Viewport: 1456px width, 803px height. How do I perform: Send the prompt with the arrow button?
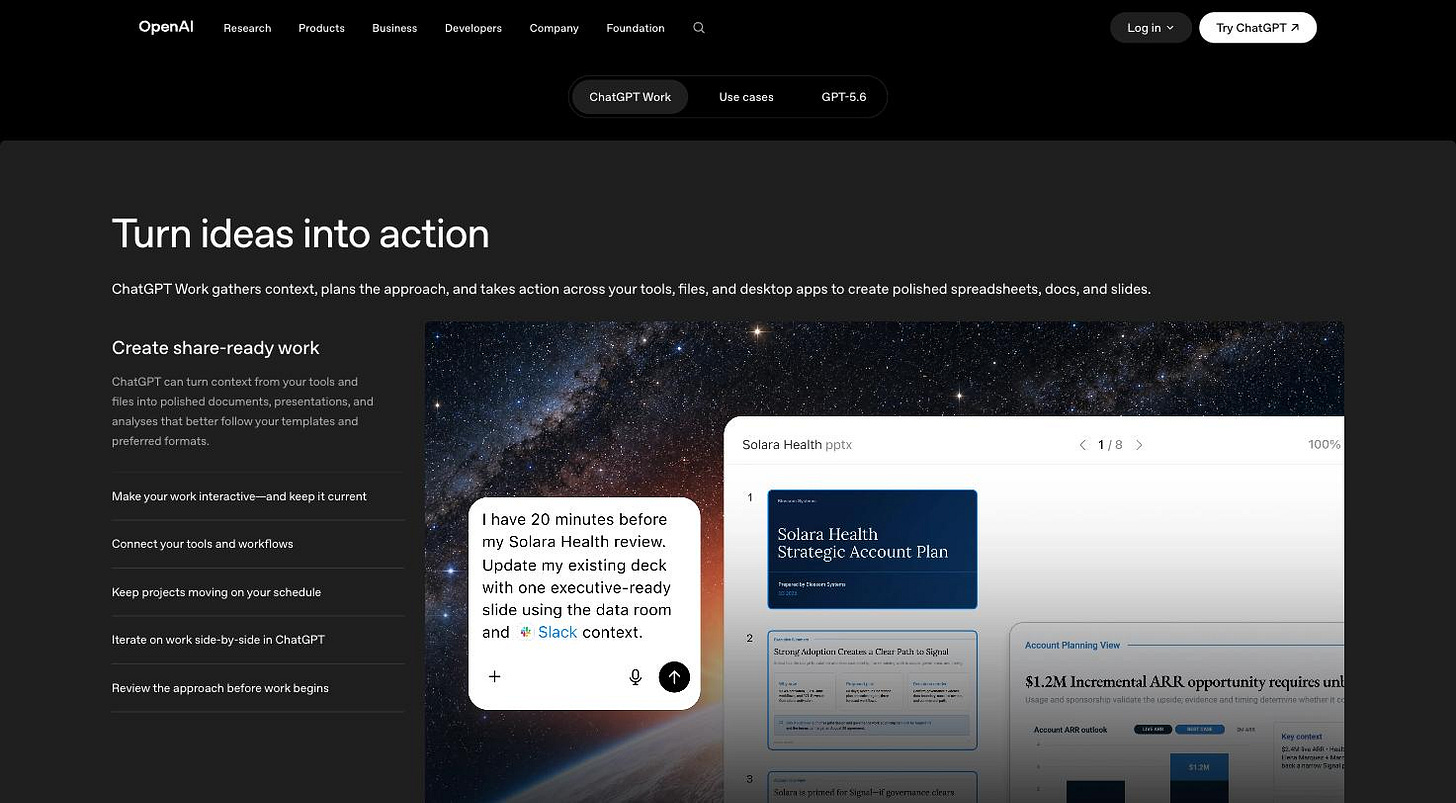[x=674, y=677]
